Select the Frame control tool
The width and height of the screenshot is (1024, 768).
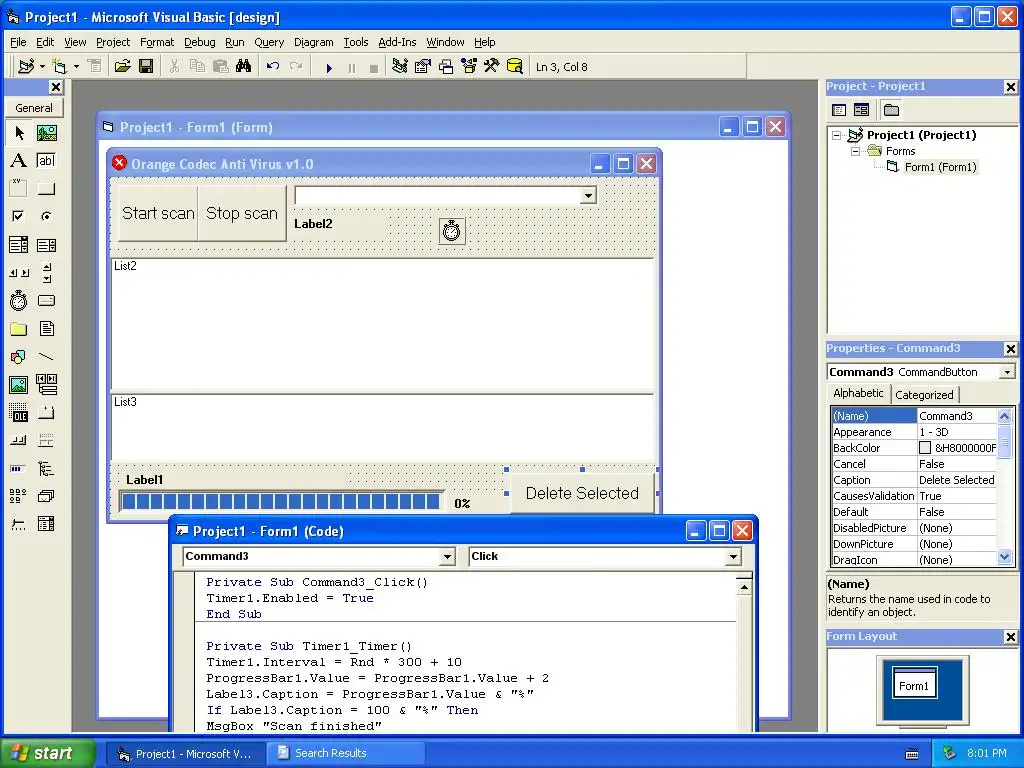[x=19, y=189]
